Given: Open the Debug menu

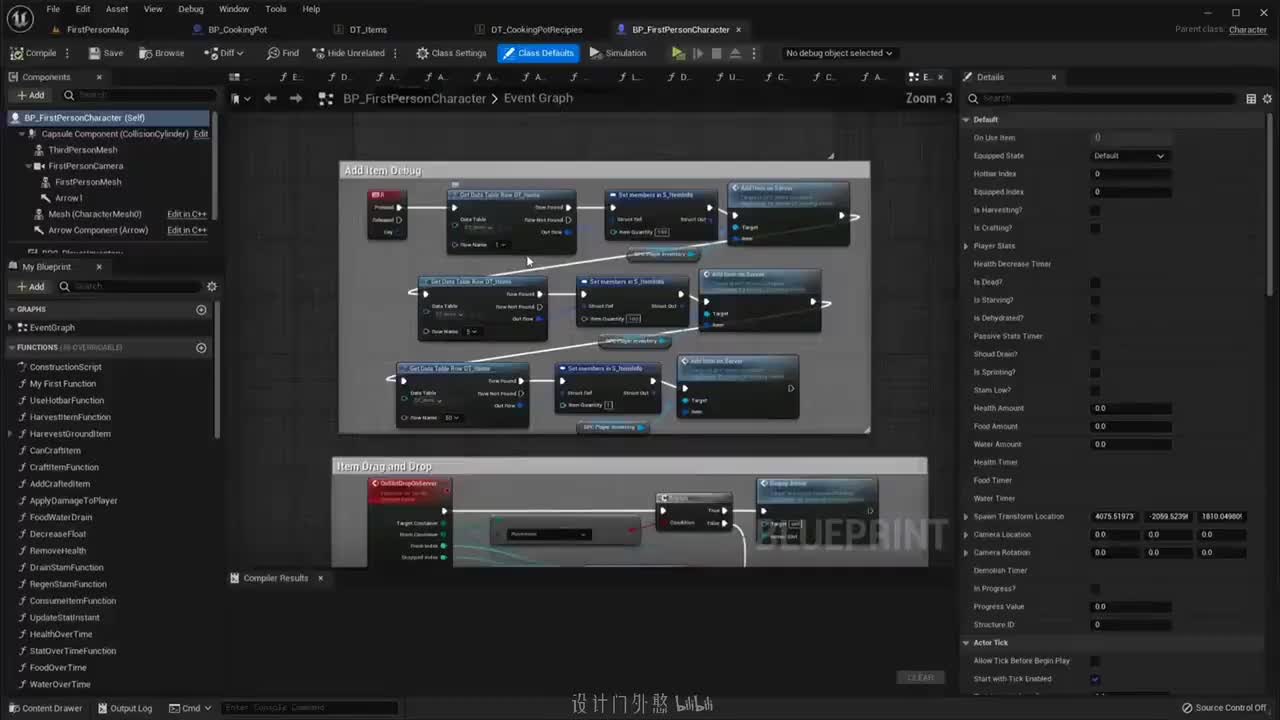Looking at the screenshot, I should click(190, 9).
